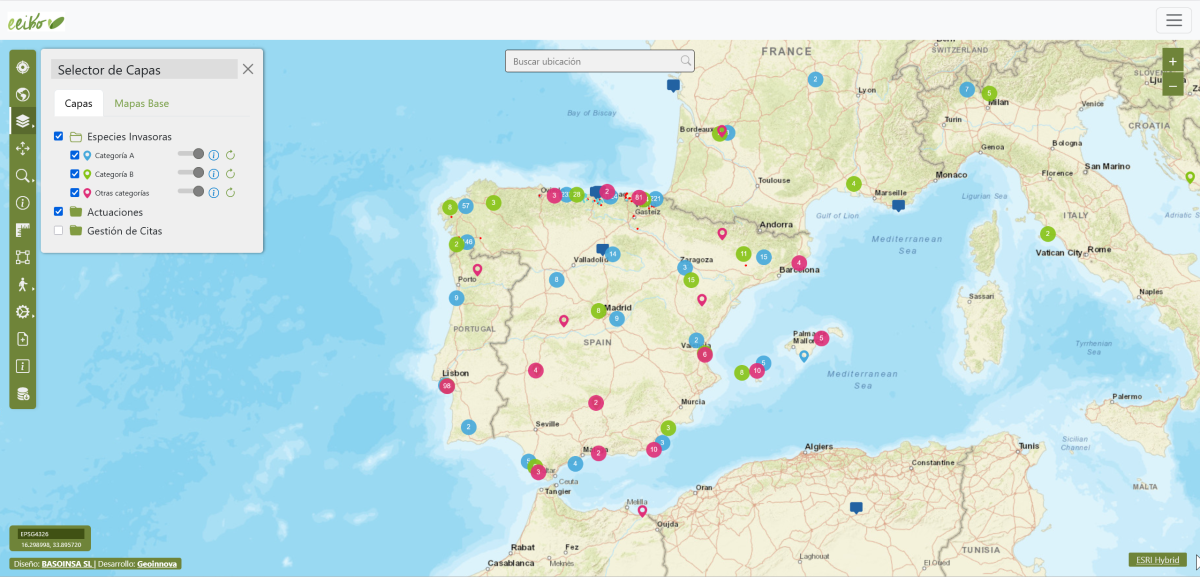Image resolution: width=1200 pixels, height=577 pixels.
Task: Open the hamburger menu at top right
Action: click(x=1173, y=20)
